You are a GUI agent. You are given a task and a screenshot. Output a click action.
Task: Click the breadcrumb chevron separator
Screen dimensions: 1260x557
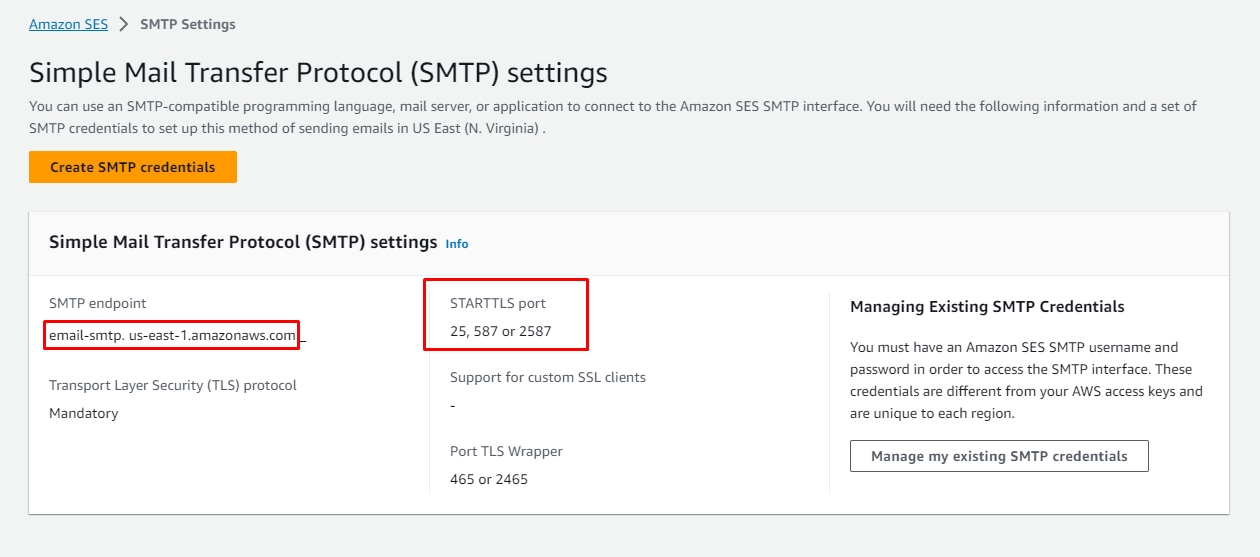click(x=124, y=24)
